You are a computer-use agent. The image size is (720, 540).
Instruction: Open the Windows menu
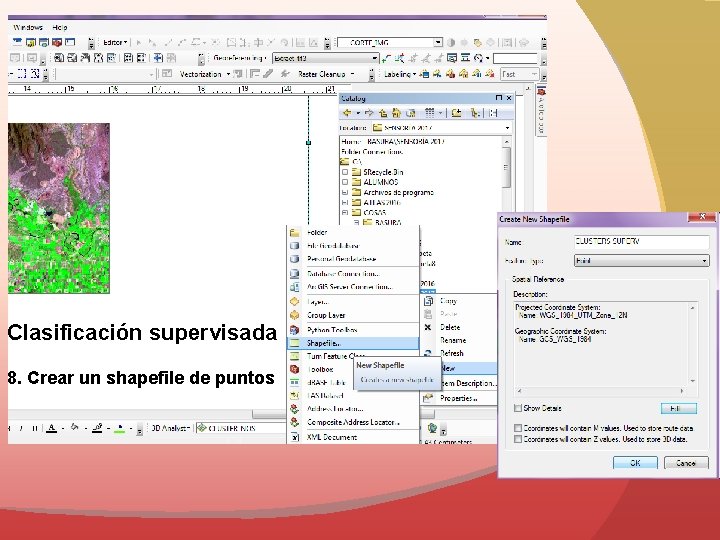28,28
